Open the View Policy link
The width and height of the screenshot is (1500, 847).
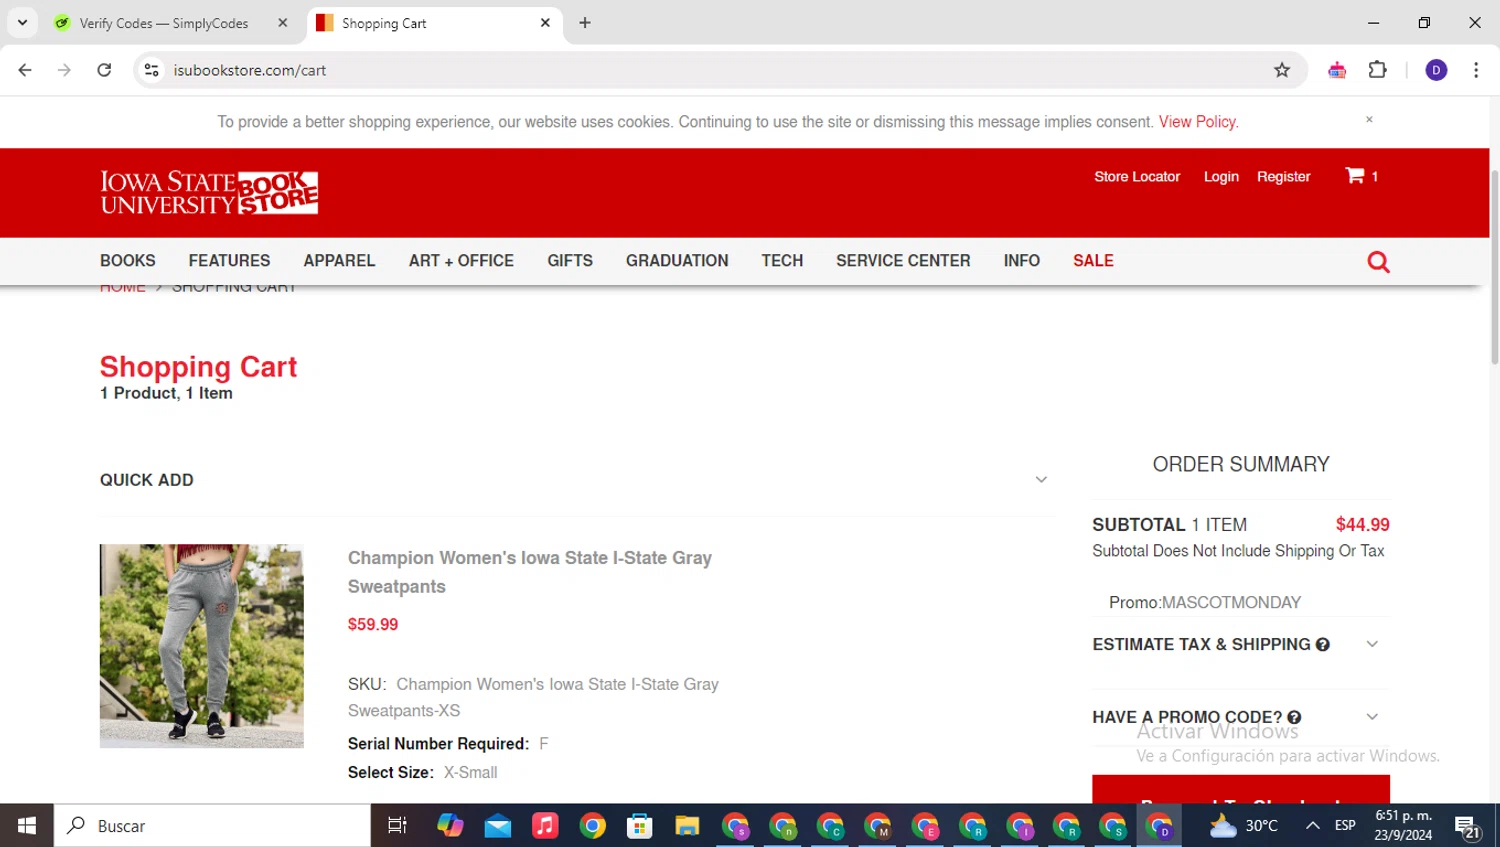click(1198, 121)
